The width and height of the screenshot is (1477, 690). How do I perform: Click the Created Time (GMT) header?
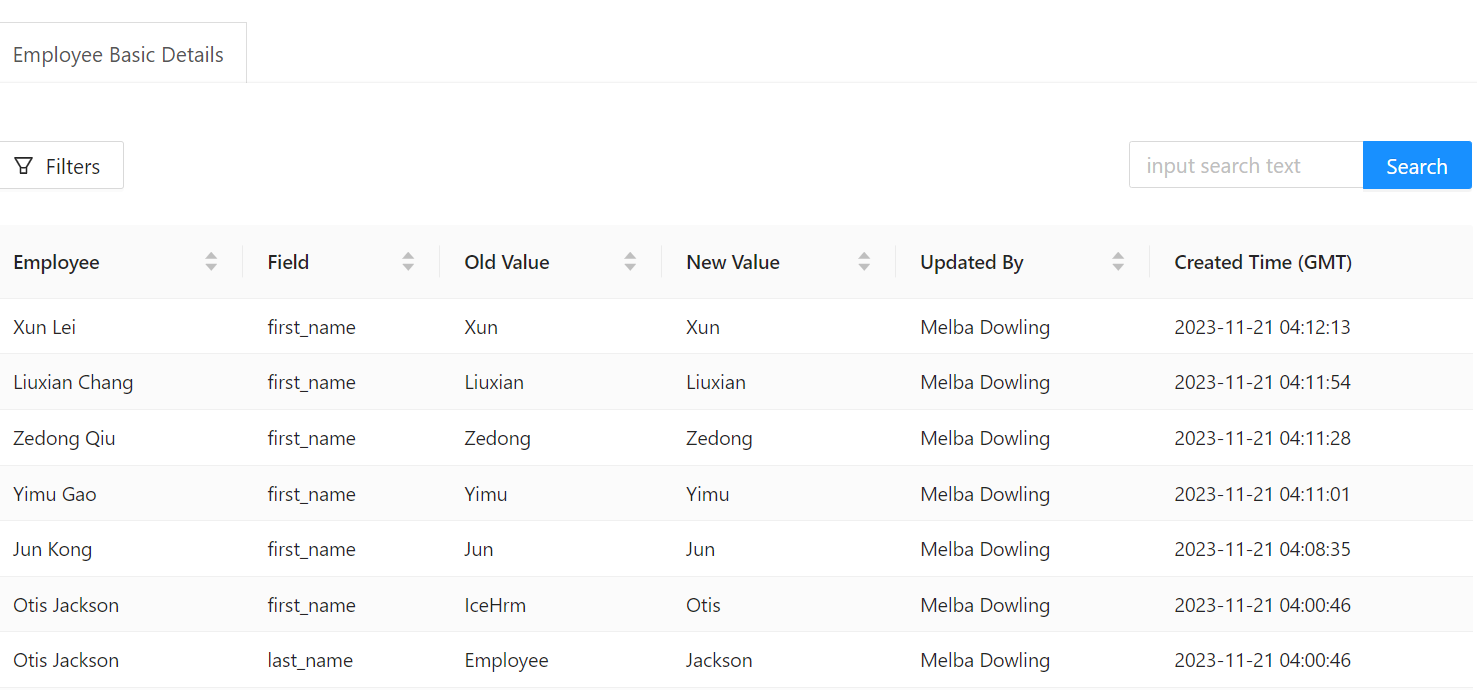1262,262
